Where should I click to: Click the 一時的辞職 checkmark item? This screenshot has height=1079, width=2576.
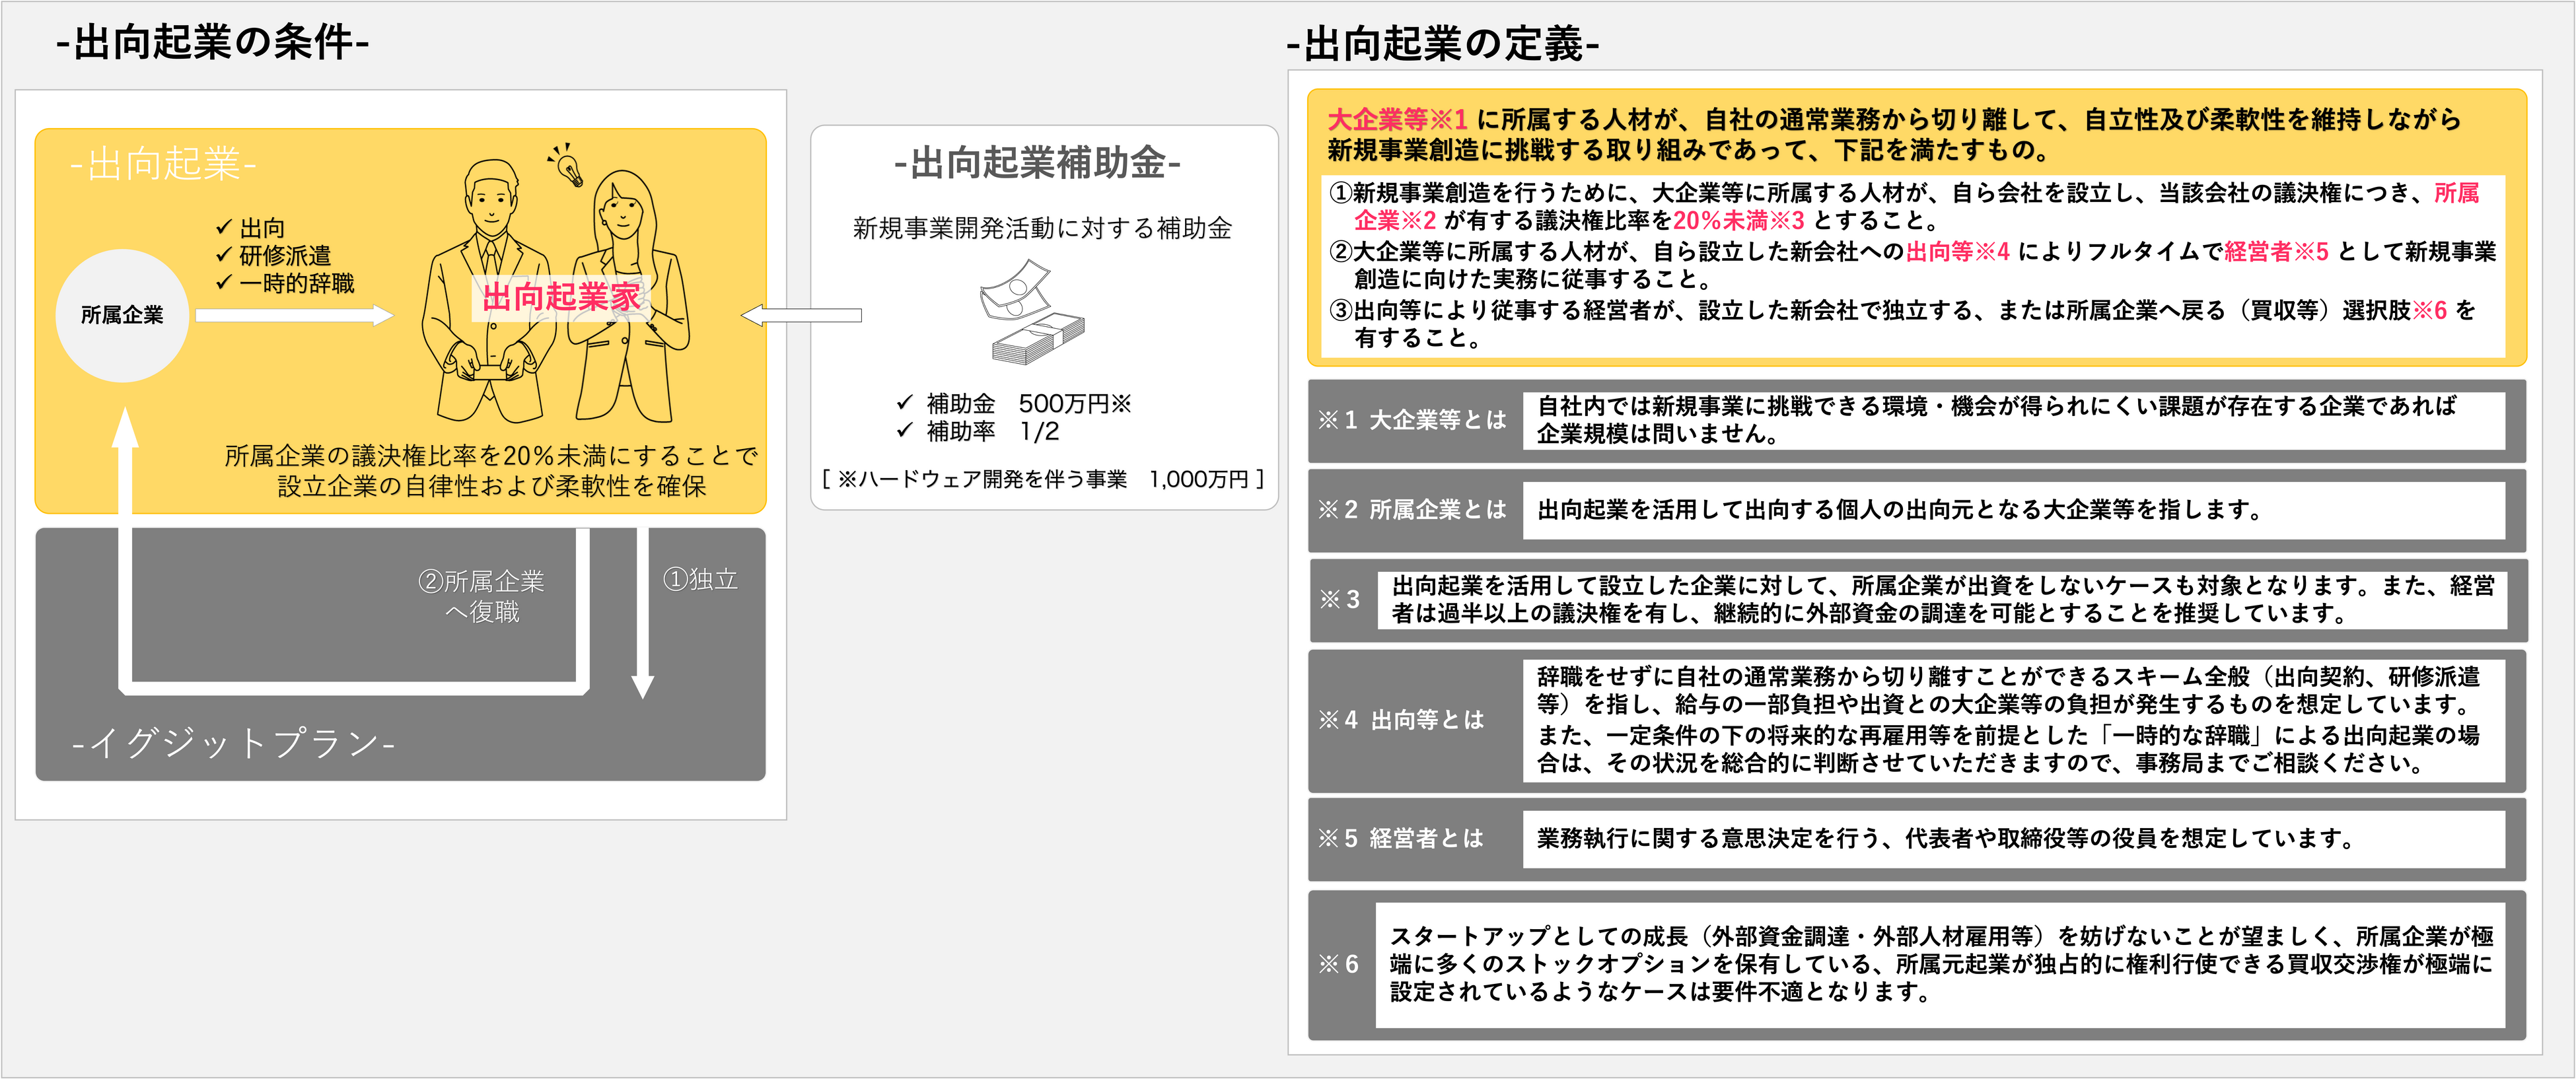click(x=285, y=283)
